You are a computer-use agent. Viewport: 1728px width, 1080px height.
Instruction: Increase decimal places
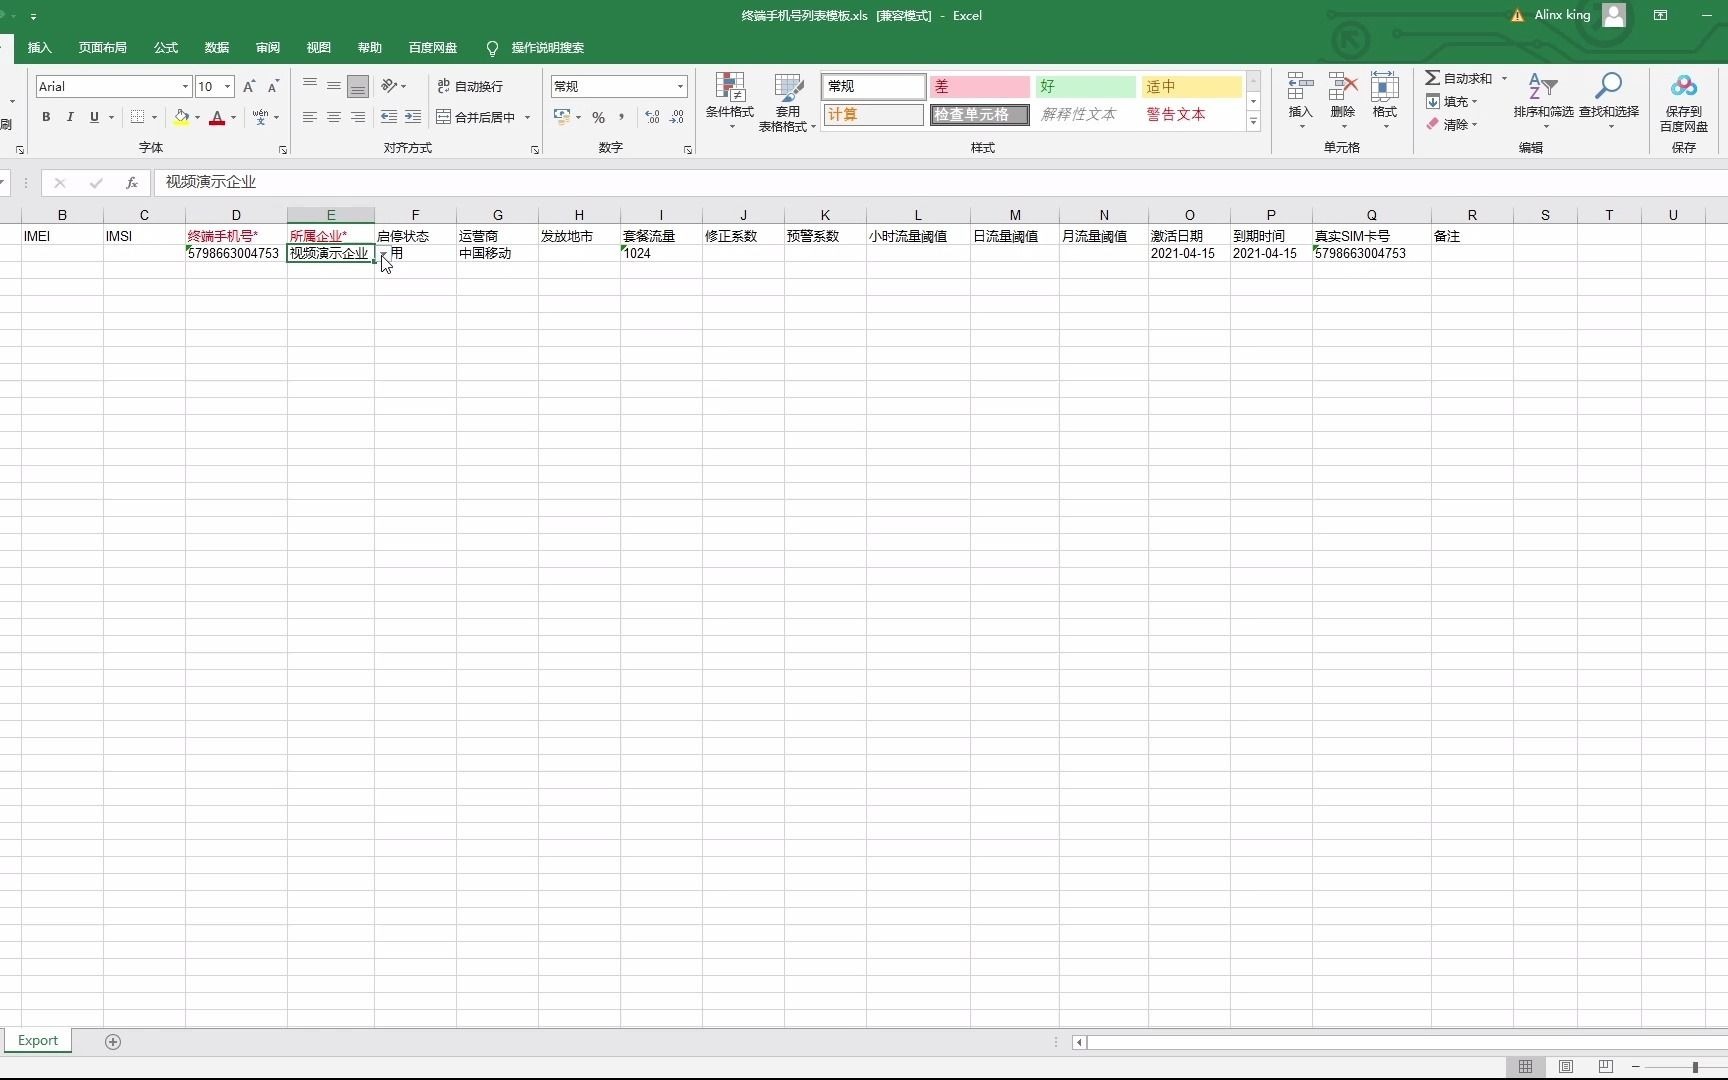(x=652, y=117)
